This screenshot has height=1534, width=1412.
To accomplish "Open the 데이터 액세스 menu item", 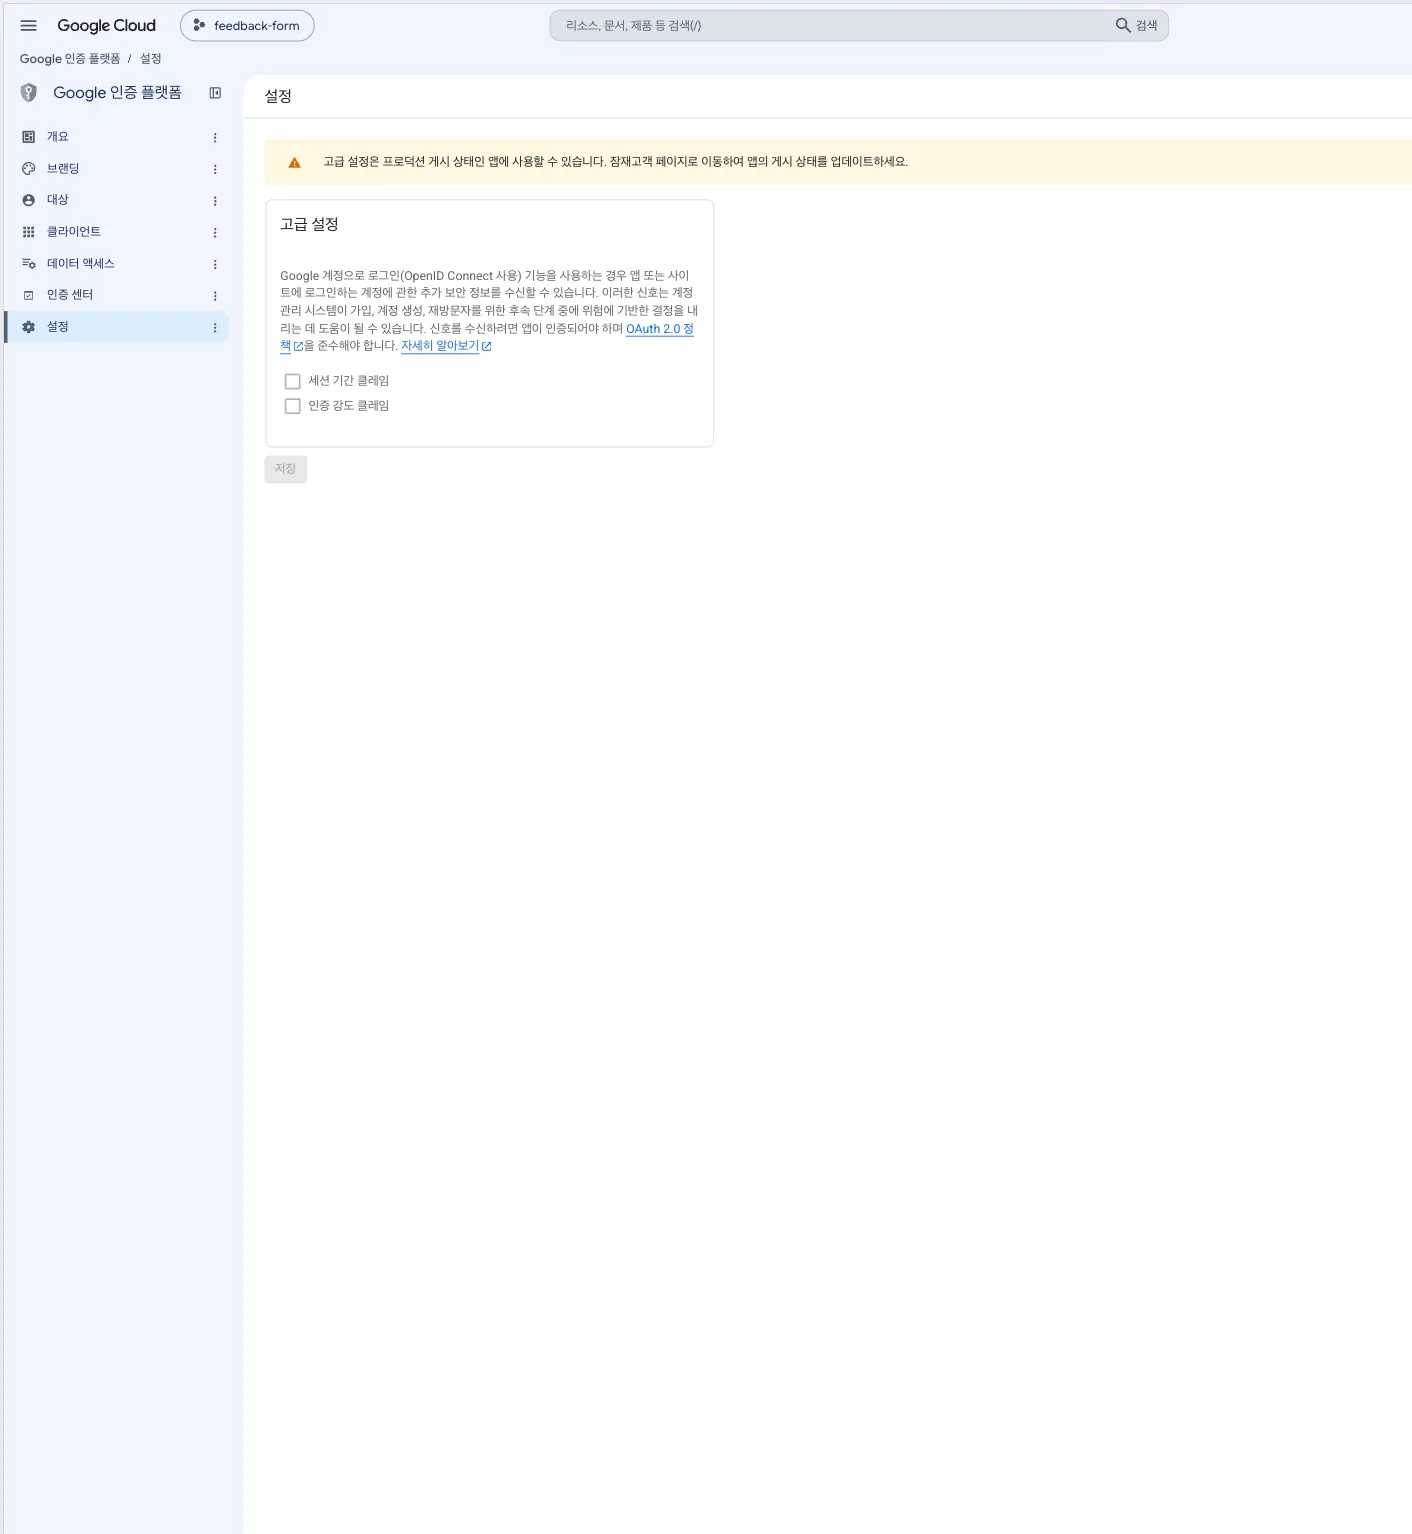I will click(117, 264).
